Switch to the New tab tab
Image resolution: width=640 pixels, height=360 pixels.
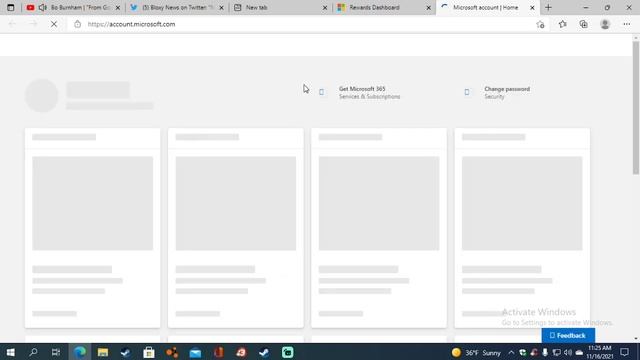[281, 7]
